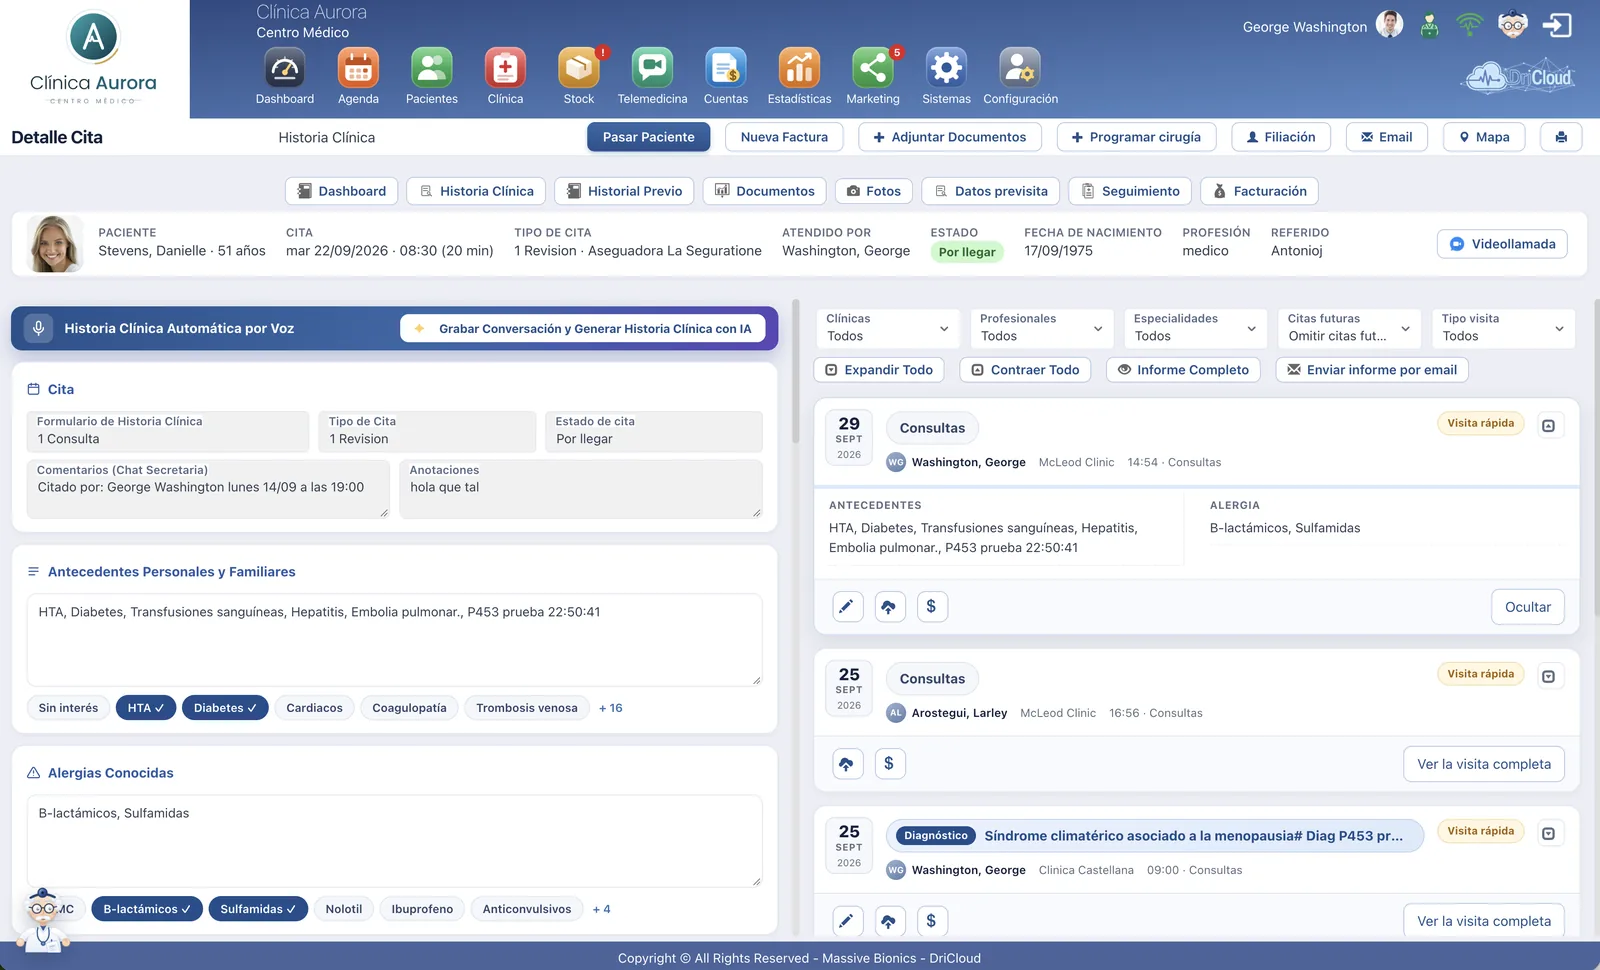Toggle the B-lactámicos allergy chip
1600x970 pixels.
point(147,909)
